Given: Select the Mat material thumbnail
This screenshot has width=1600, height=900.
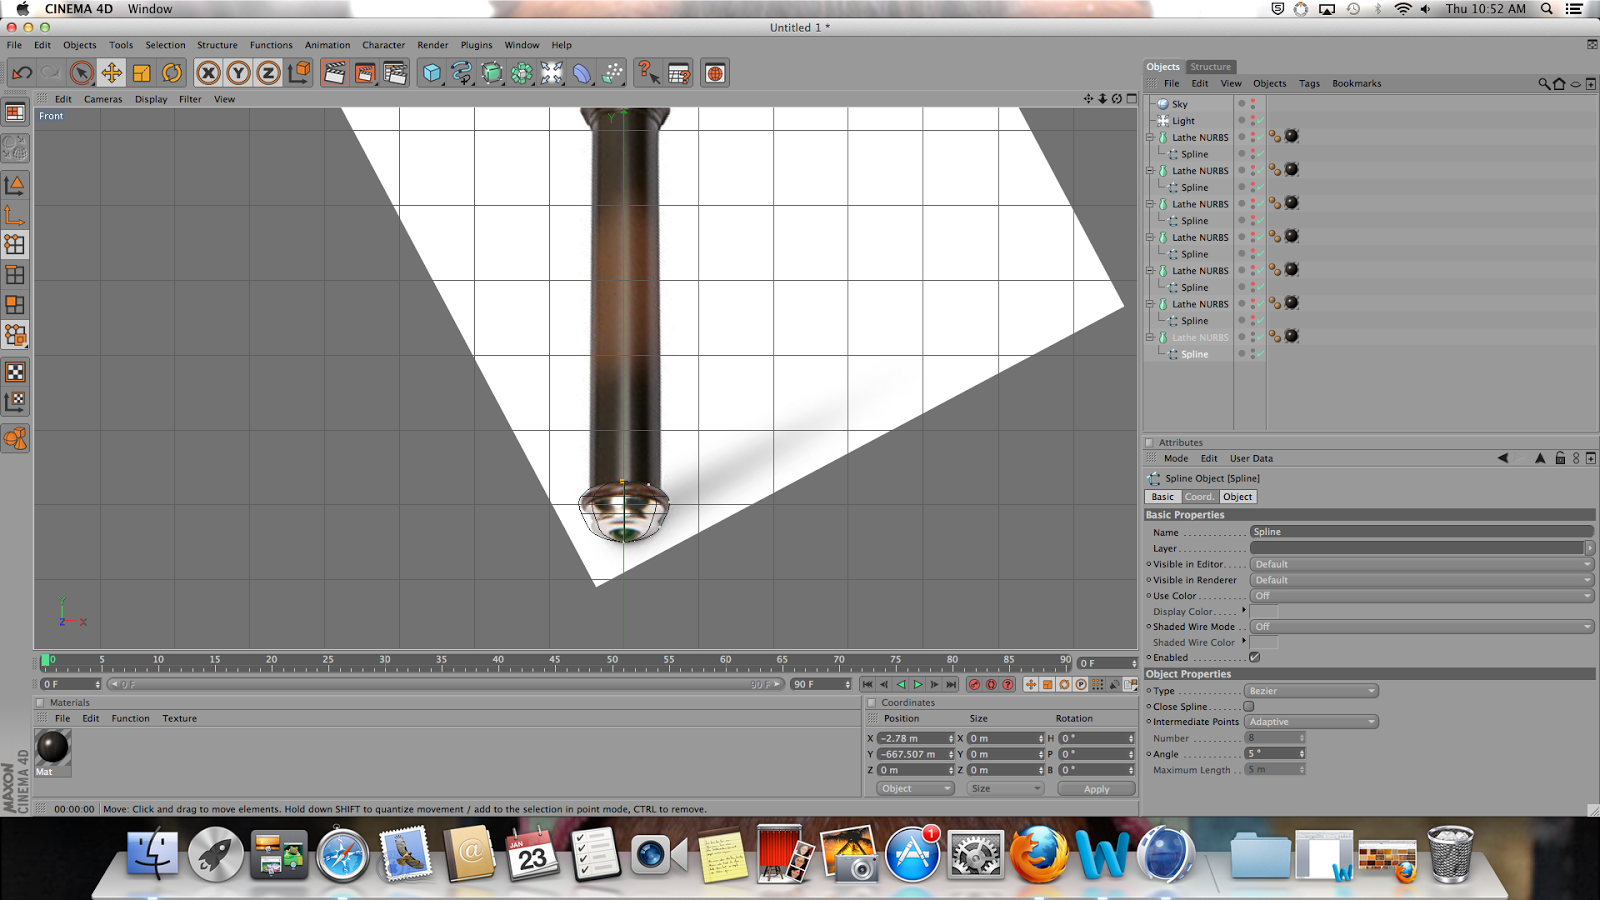Looking at the screenshot, I should click(52, 747).
